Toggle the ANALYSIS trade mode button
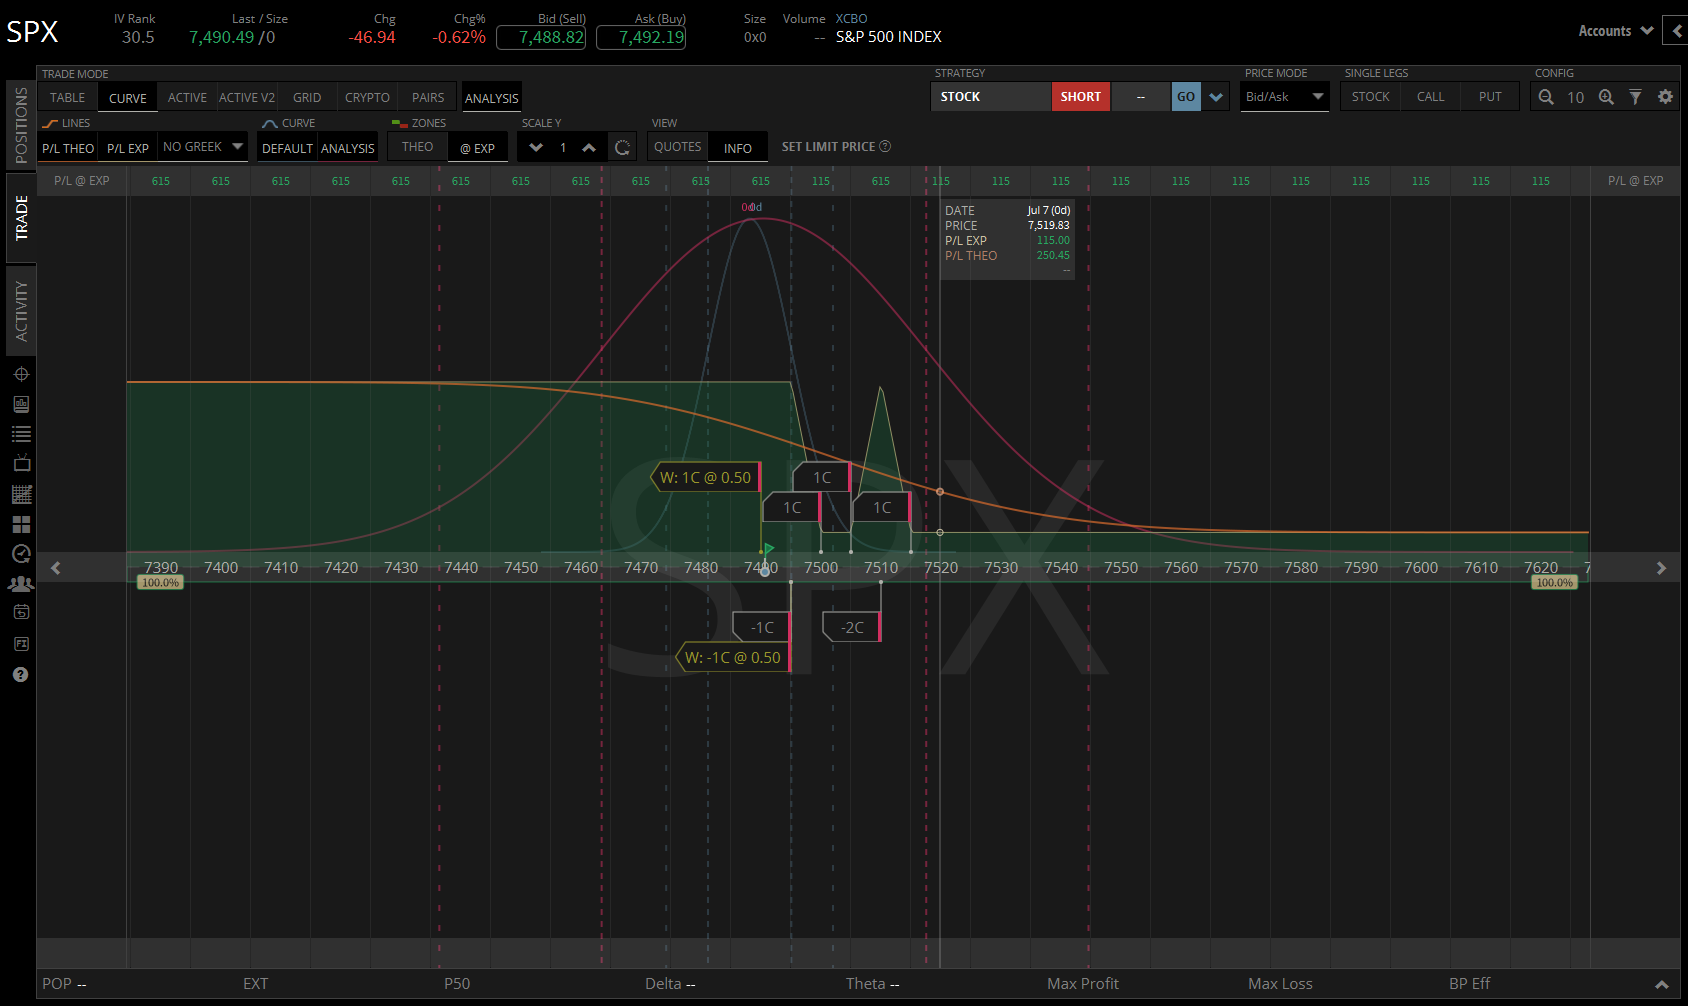 491,98
